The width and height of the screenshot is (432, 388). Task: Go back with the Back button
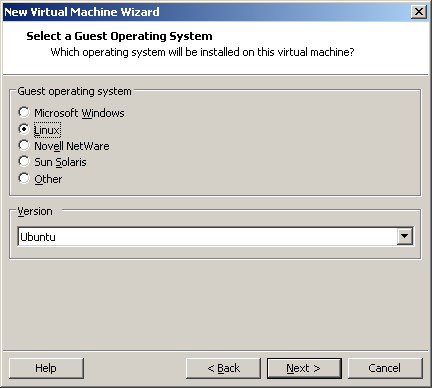pyautogui.click(x=223, y=368)
